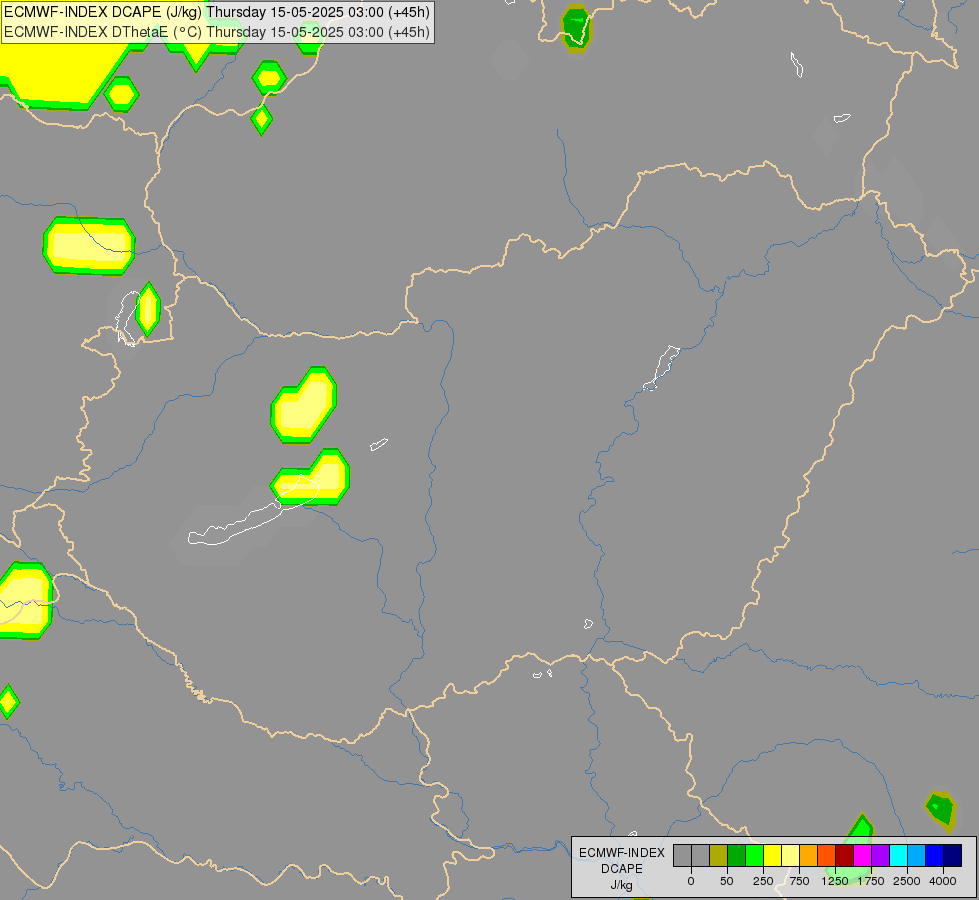Click the legend value label 50
Image resolution: width=979 pixels, height=900 pixels.
coord(727,881)
